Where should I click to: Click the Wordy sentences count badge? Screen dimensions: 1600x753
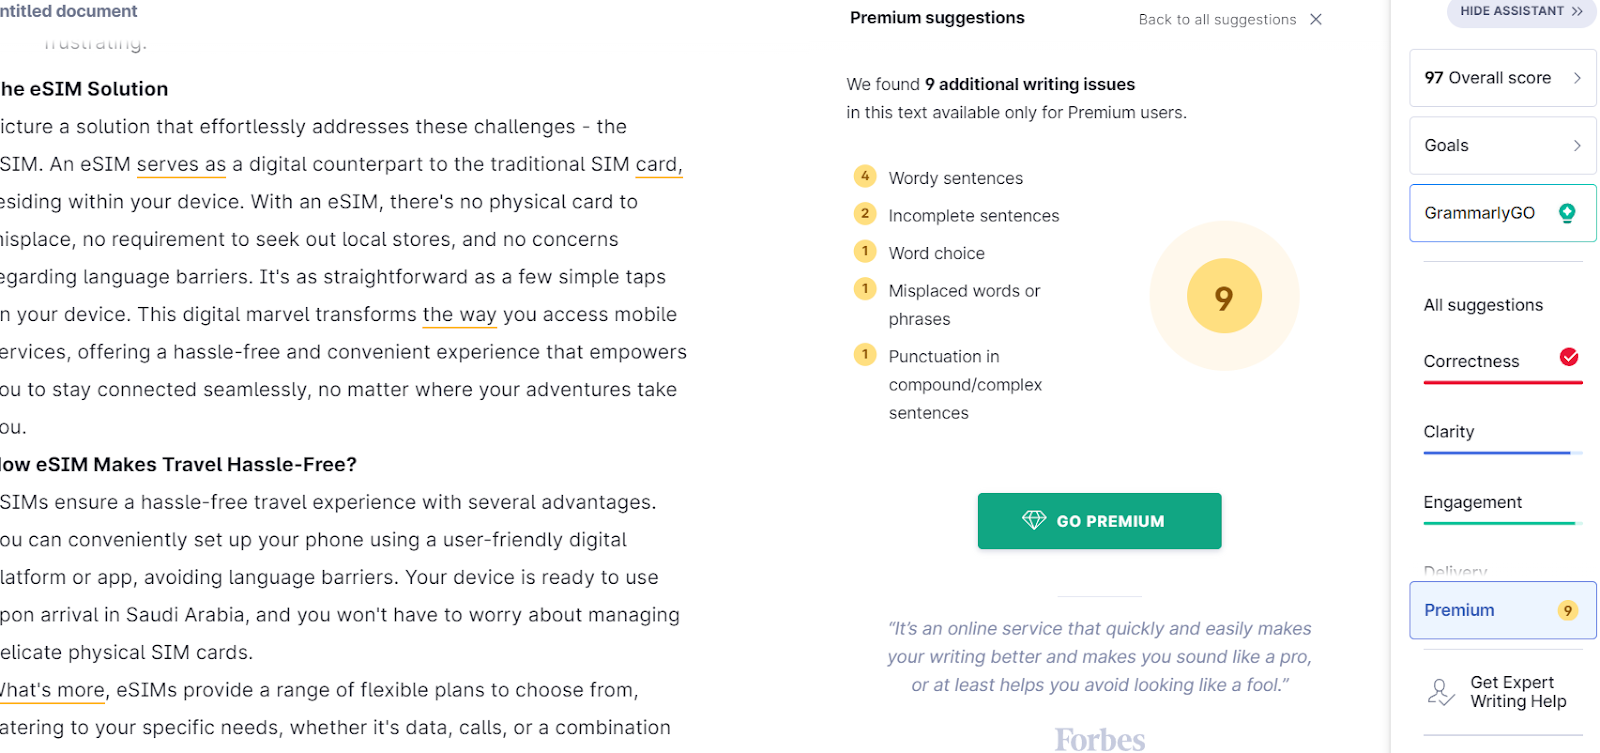pos(865,176)
